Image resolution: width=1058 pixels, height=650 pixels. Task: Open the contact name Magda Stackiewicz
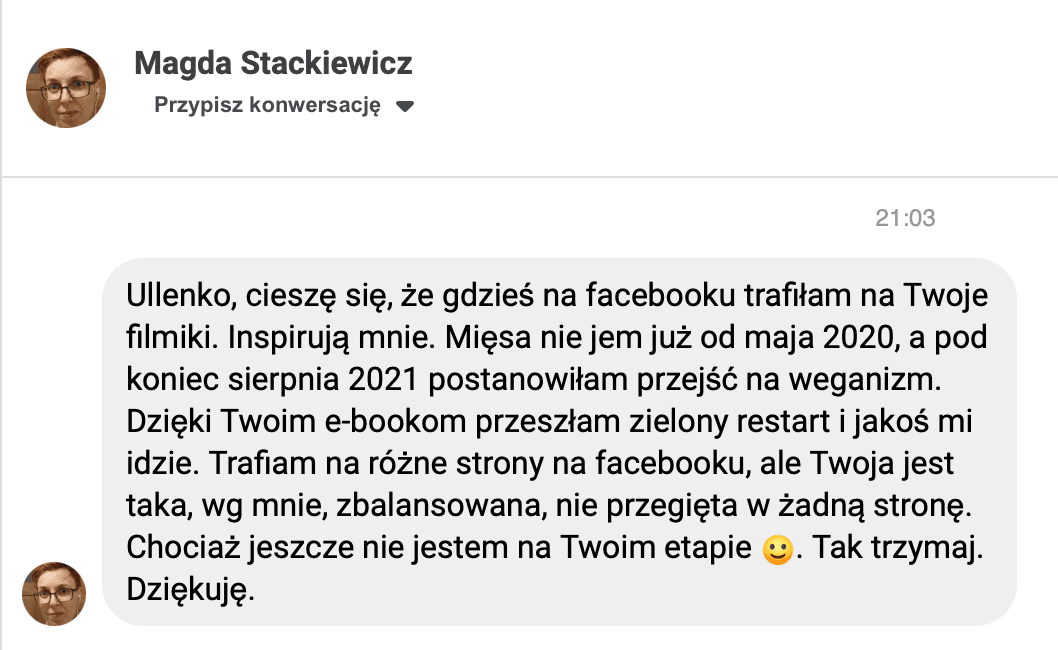pos(273,63)
